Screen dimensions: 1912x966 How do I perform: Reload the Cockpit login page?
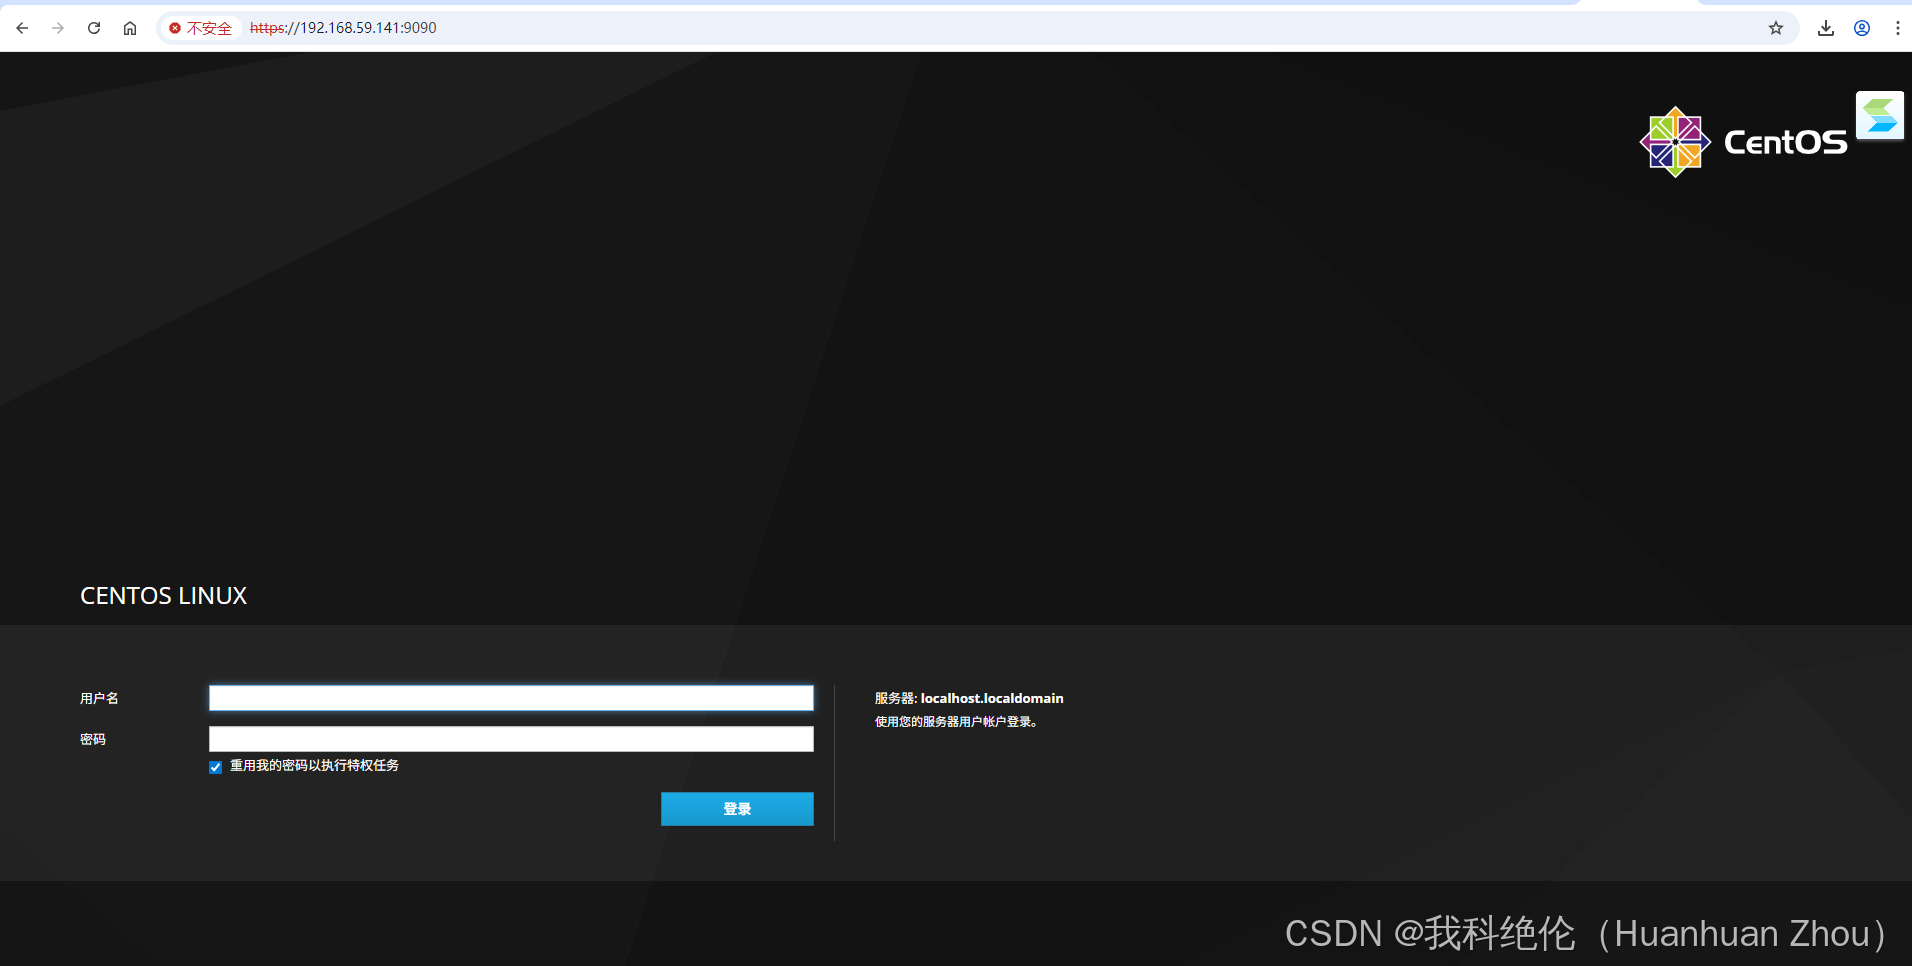click(94, 28)
